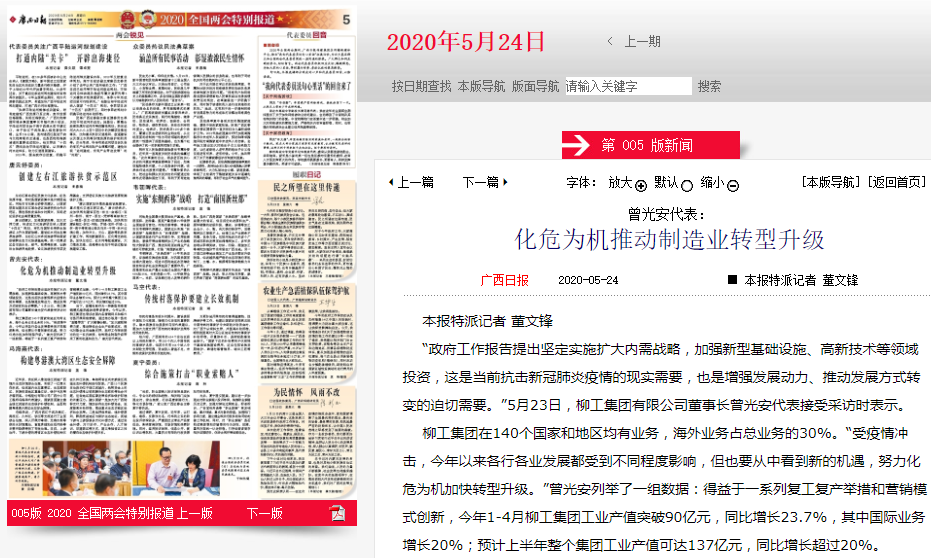Click the zoom-out (缩小) font minus icon

coord(733,185)
